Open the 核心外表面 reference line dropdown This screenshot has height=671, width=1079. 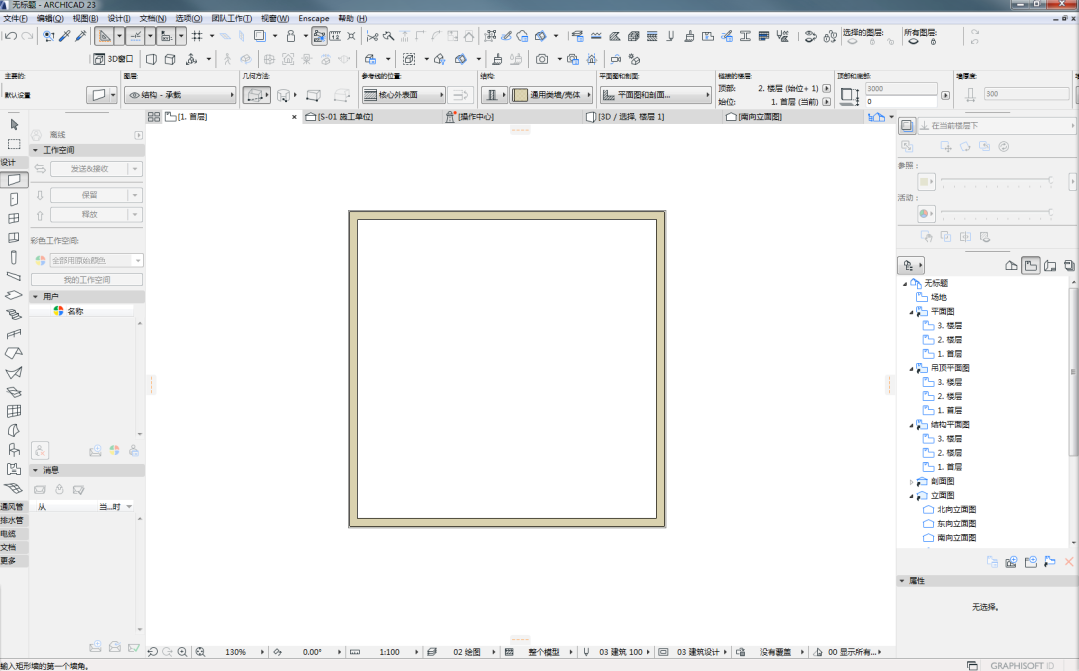coord(403,95)
